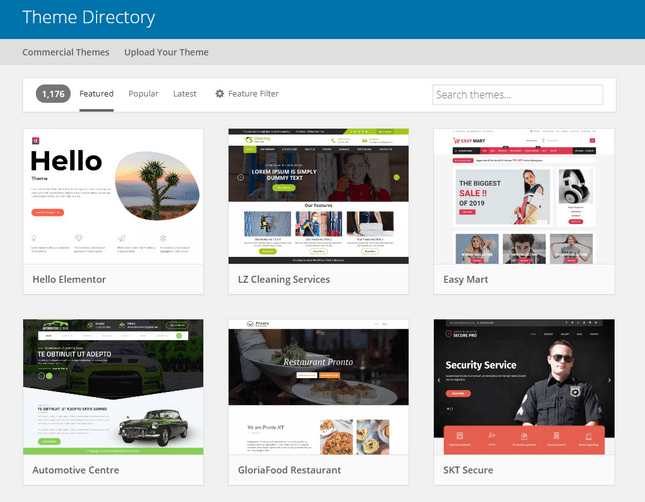Click left slider arrow in LZ Cleaning preview
This screenshot has width=645, height=502.
tap(240, 177)
